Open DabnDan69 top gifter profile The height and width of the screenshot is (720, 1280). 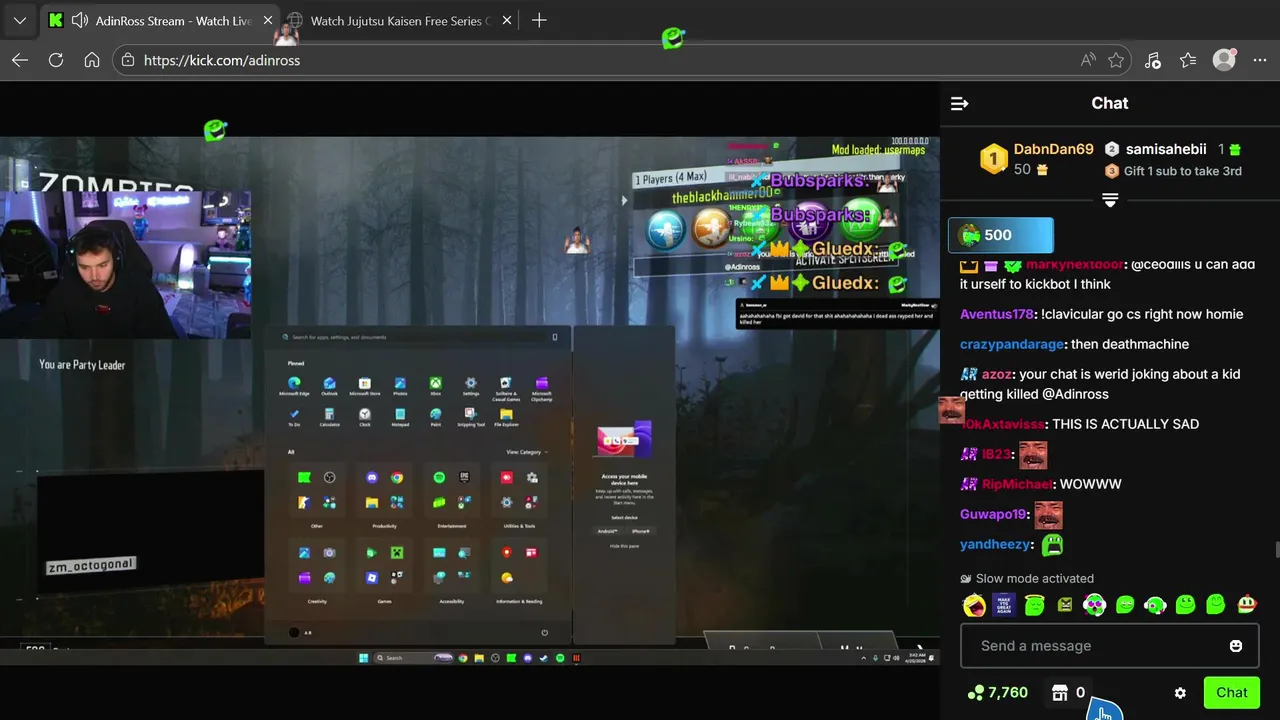(x=1053, y=149)
